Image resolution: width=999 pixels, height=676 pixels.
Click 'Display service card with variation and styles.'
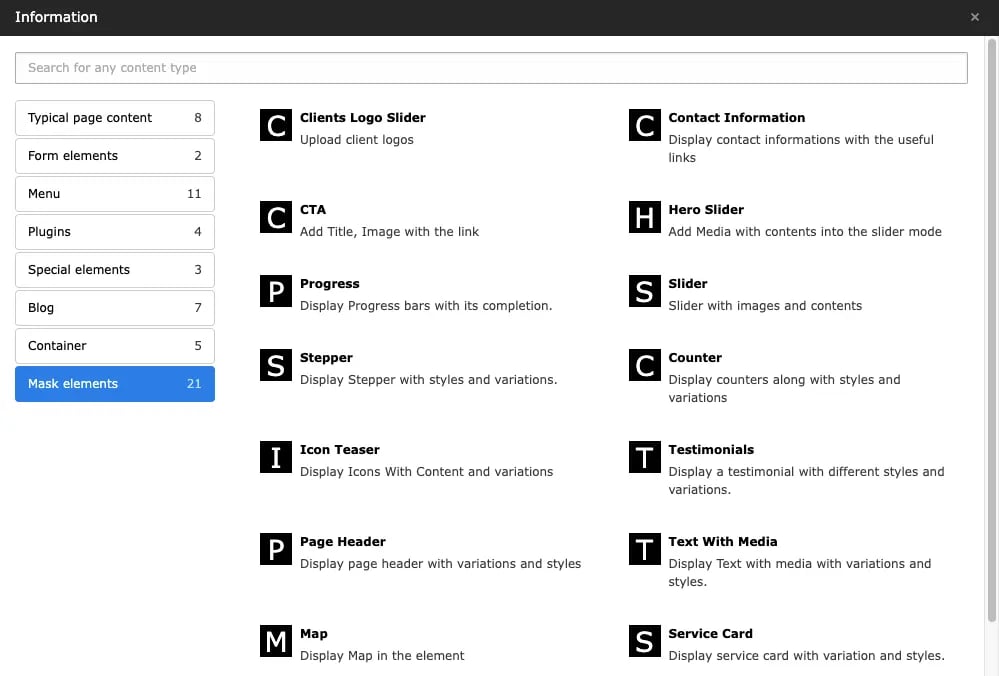(x=806, y=656)
